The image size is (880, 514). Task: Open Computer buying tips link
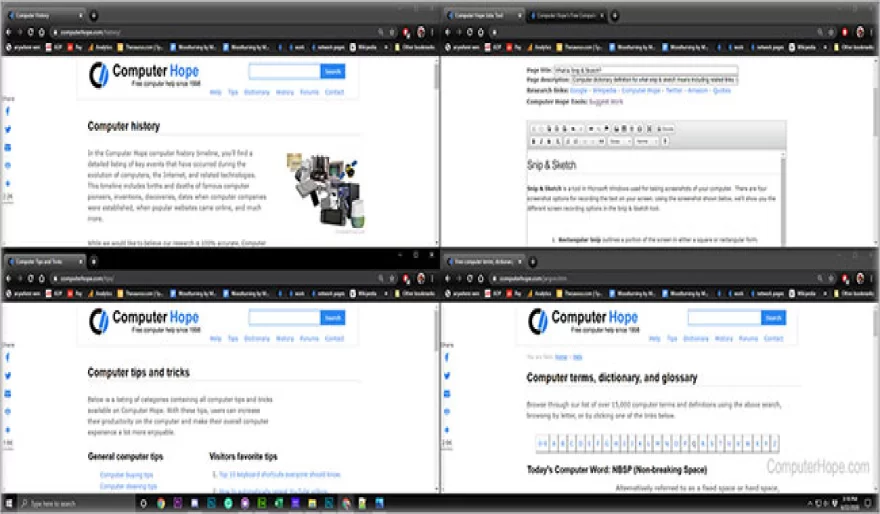126,475
